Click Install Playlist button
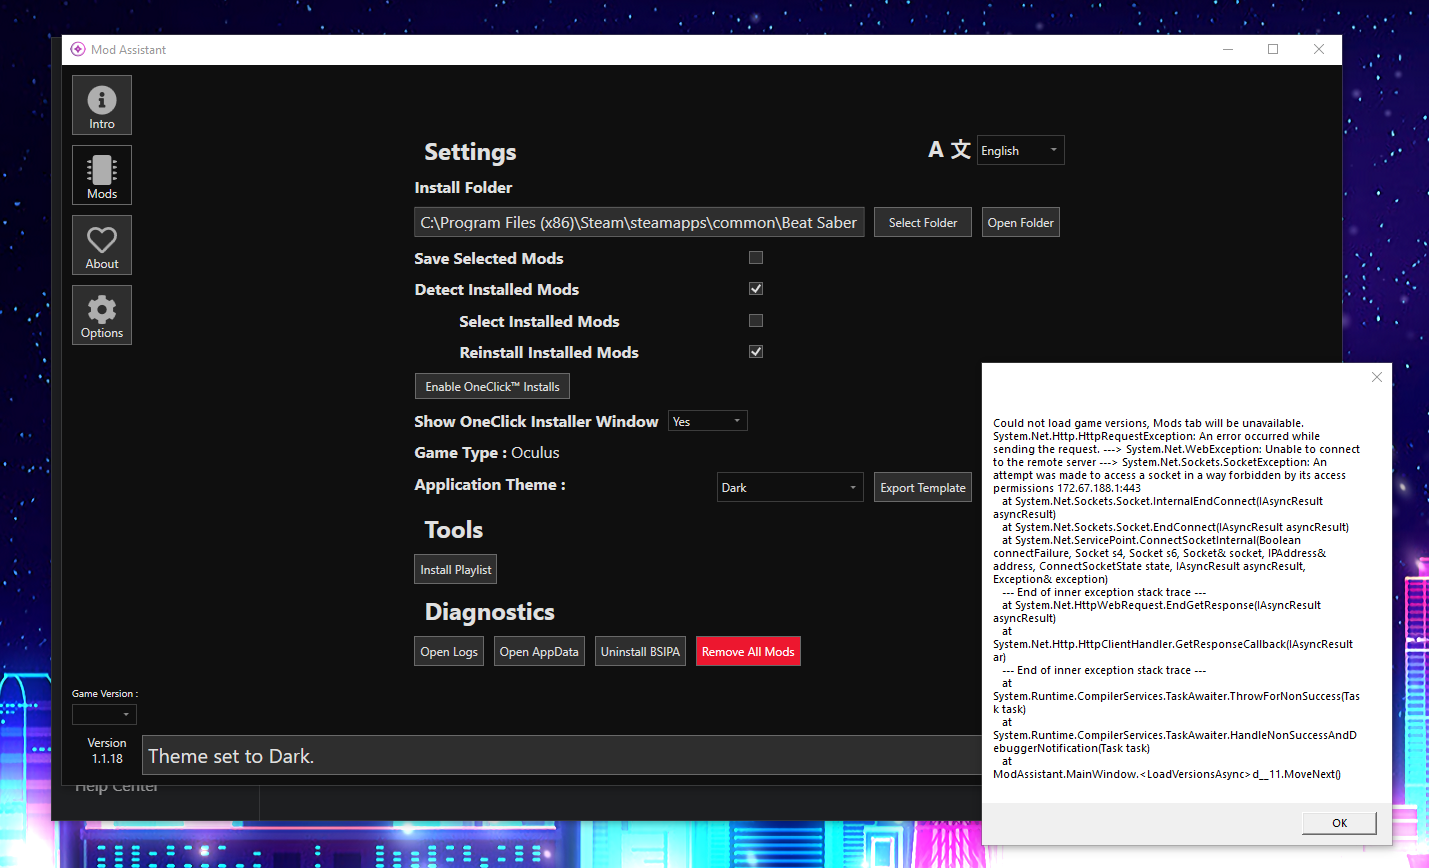The image size is (1429, 868). click(x=456, y=570)
